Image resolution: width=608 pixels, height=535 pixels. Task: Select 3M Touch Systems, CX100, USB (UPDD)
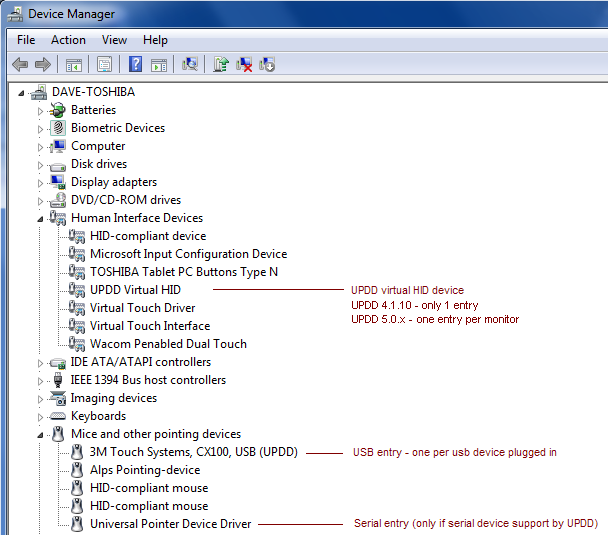193,452
